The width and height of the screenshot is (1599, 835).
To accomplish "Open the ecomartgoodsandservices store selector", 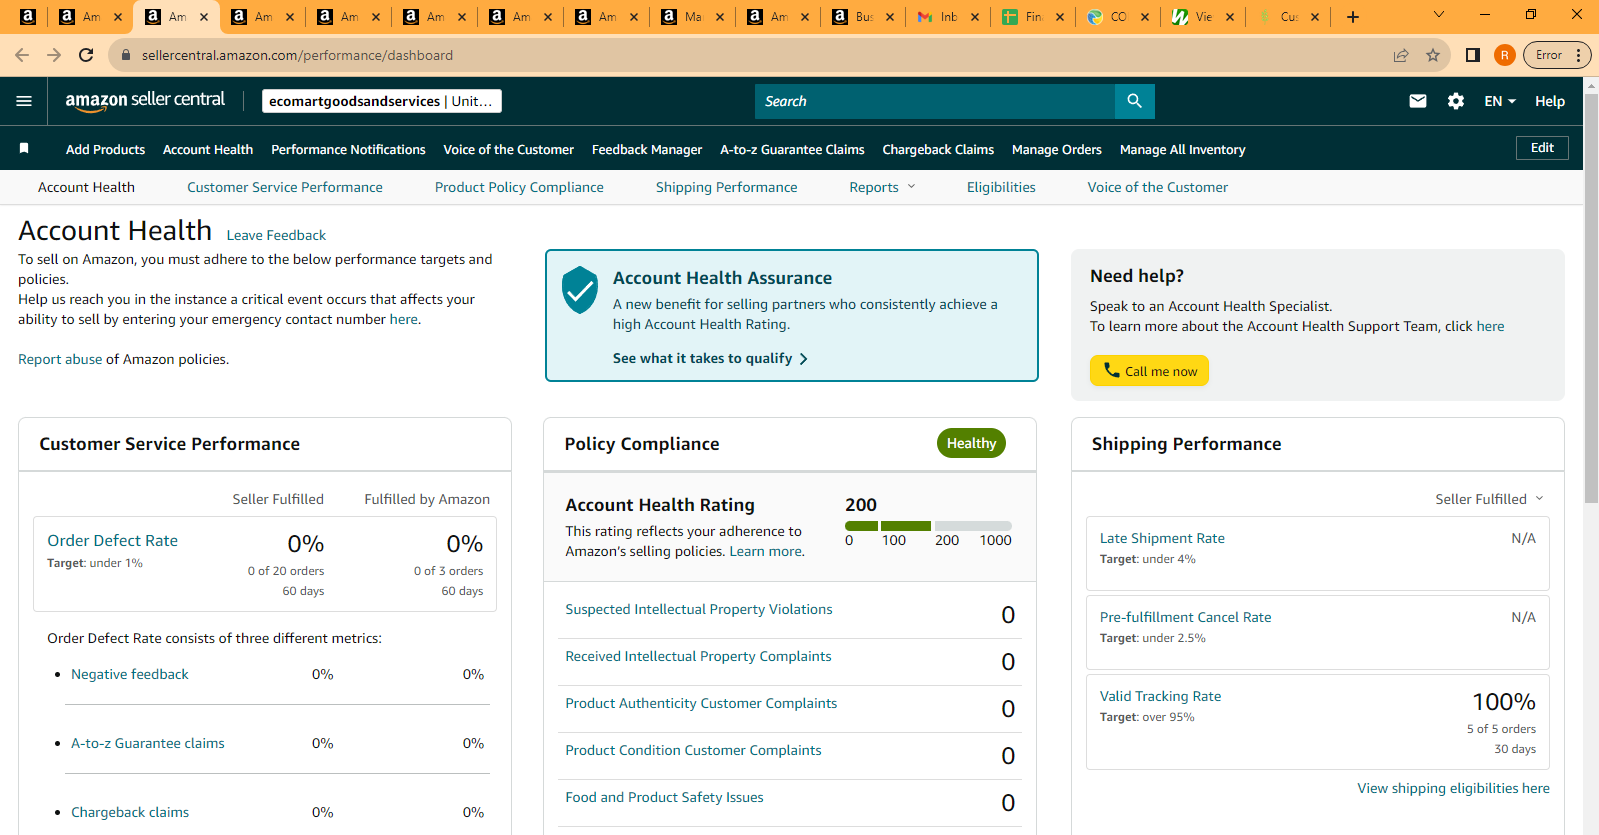I will click(382, 101).
